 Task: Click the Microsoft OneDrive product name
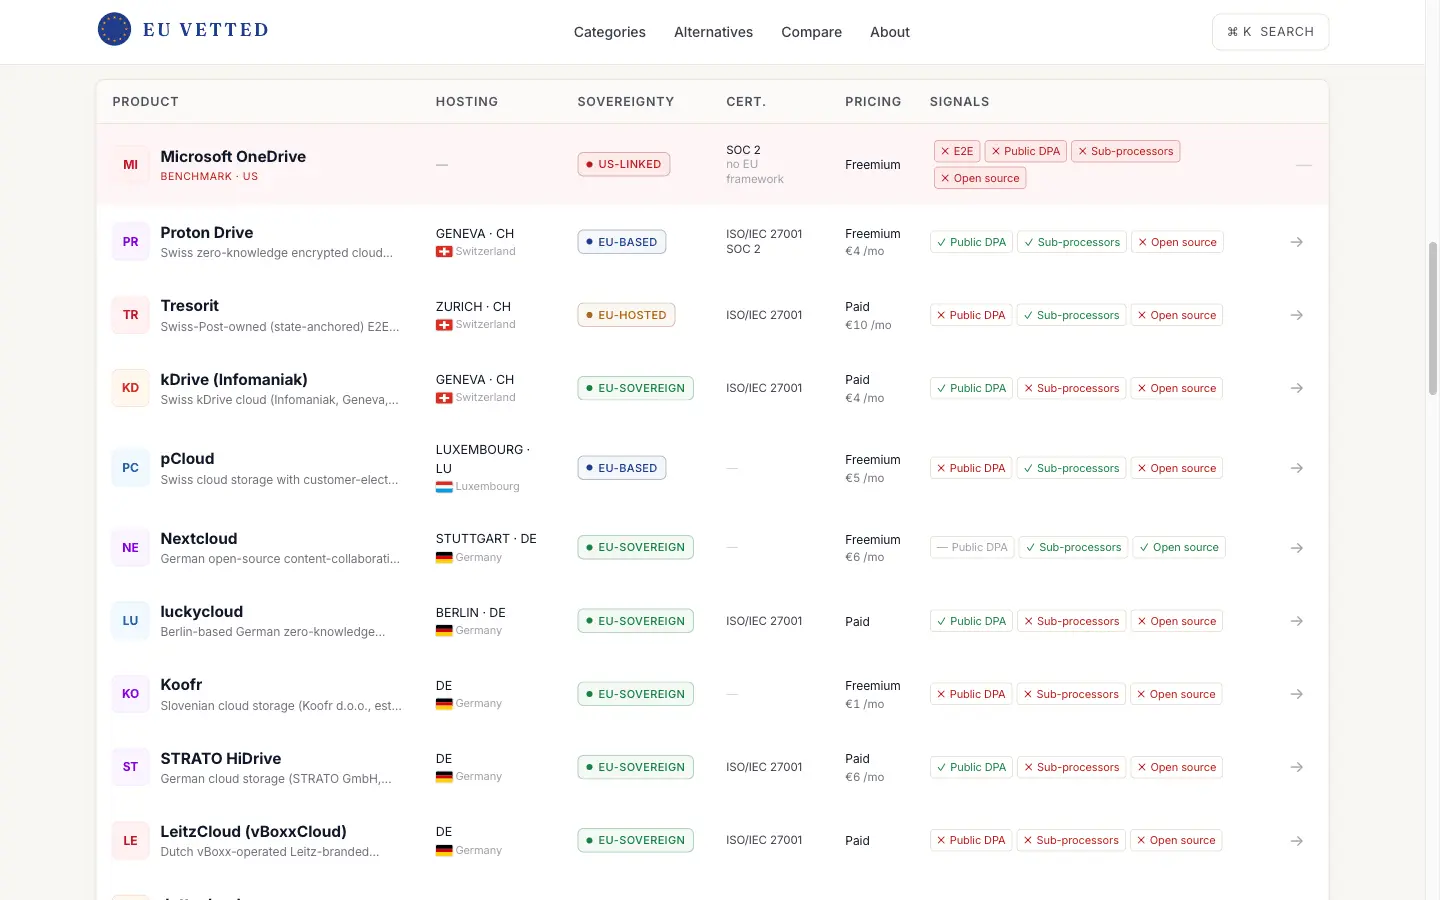pos(233,157)
